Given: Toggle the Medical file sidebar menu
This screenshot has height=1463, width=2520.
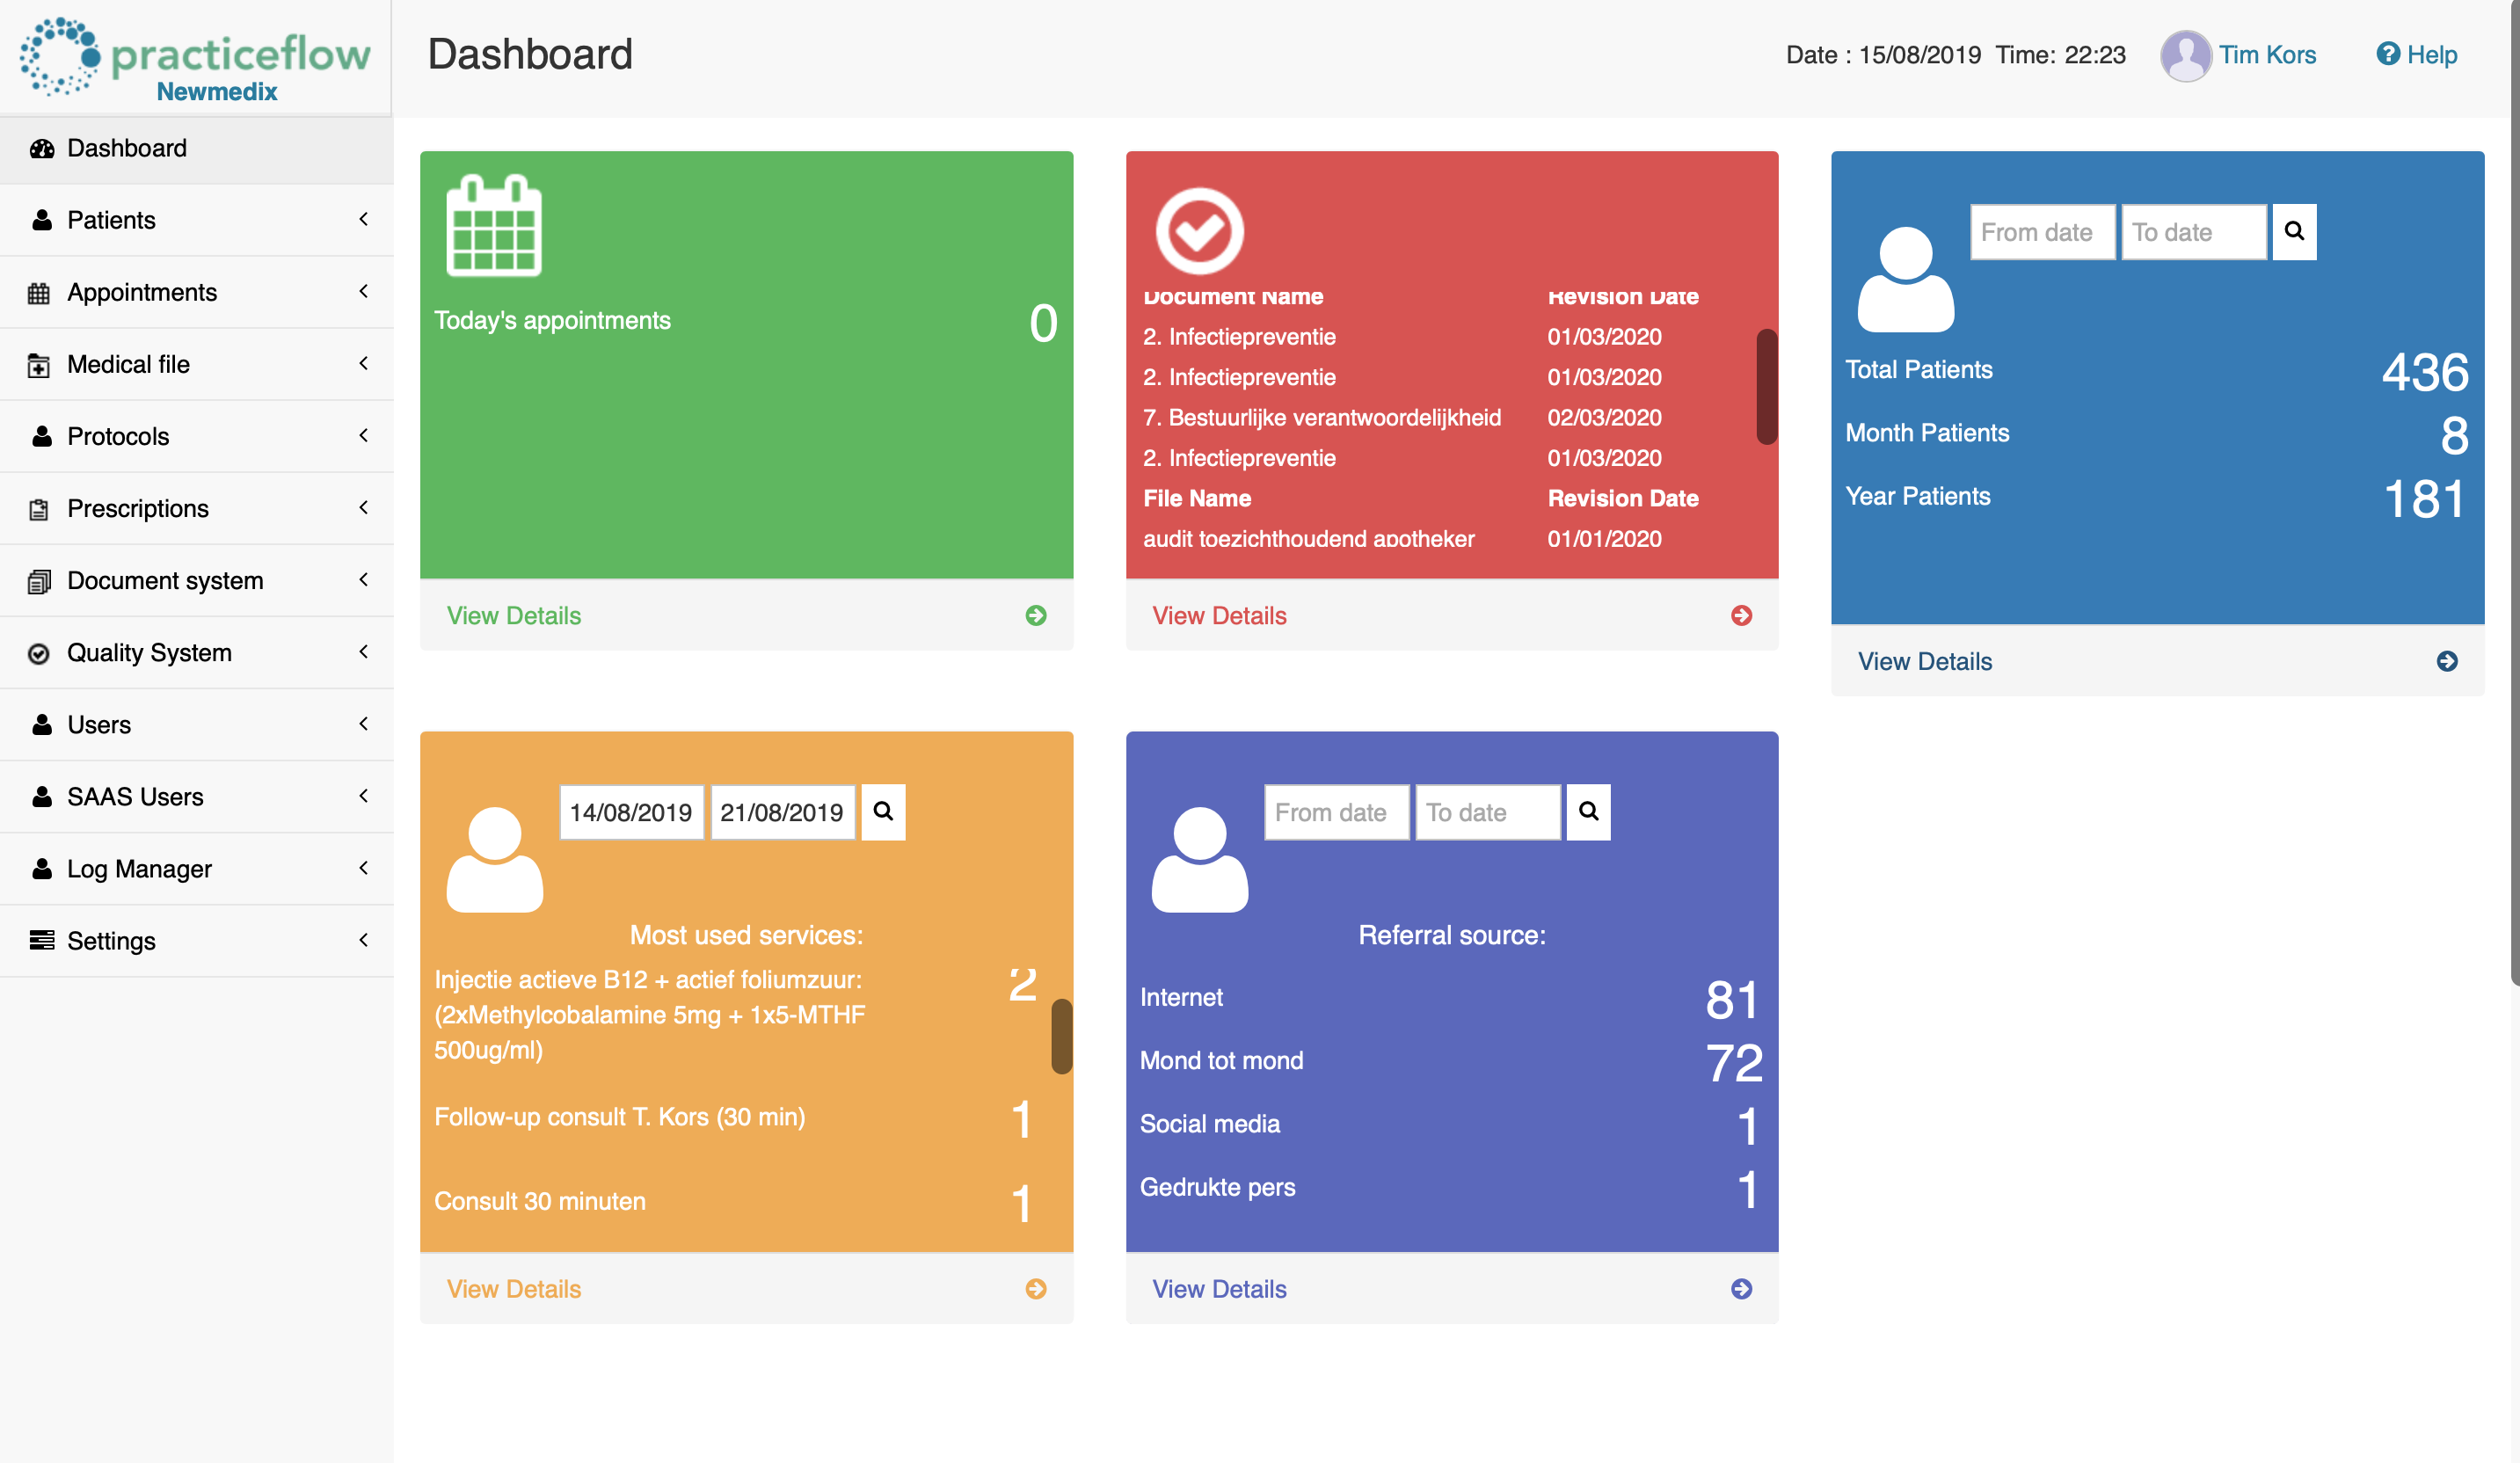Looking at the screenshot, I should 195,364.
